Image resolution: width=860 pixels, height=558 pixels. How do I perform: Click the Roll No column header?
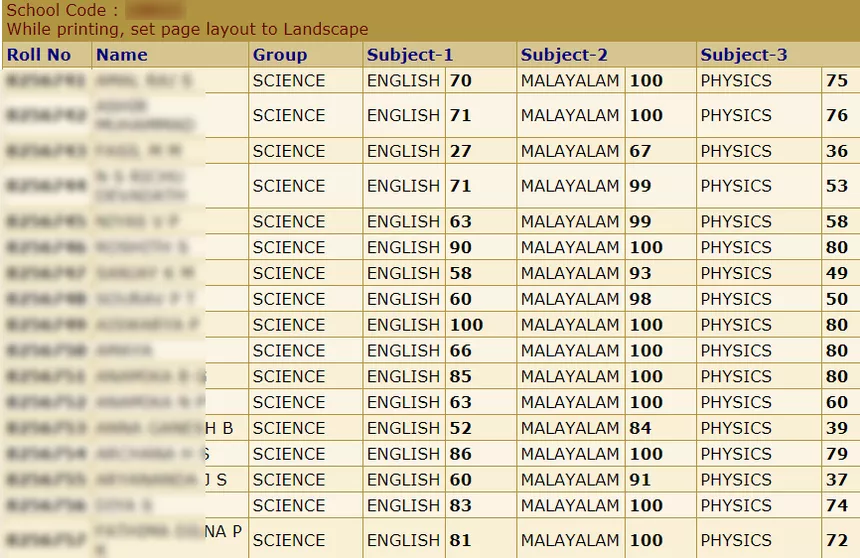tap(39, 55)
